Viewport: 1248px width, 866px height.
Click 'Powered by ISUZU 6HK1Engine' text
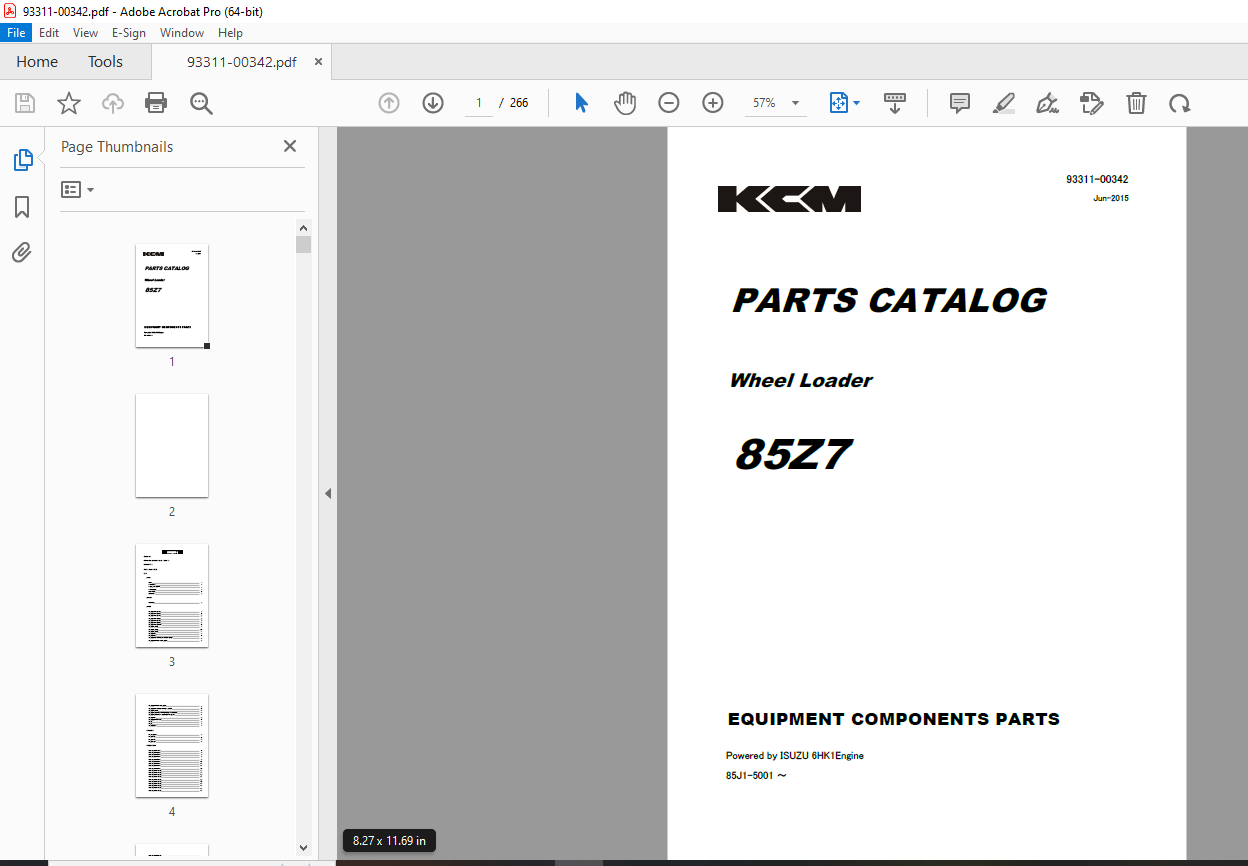[795, 756]
